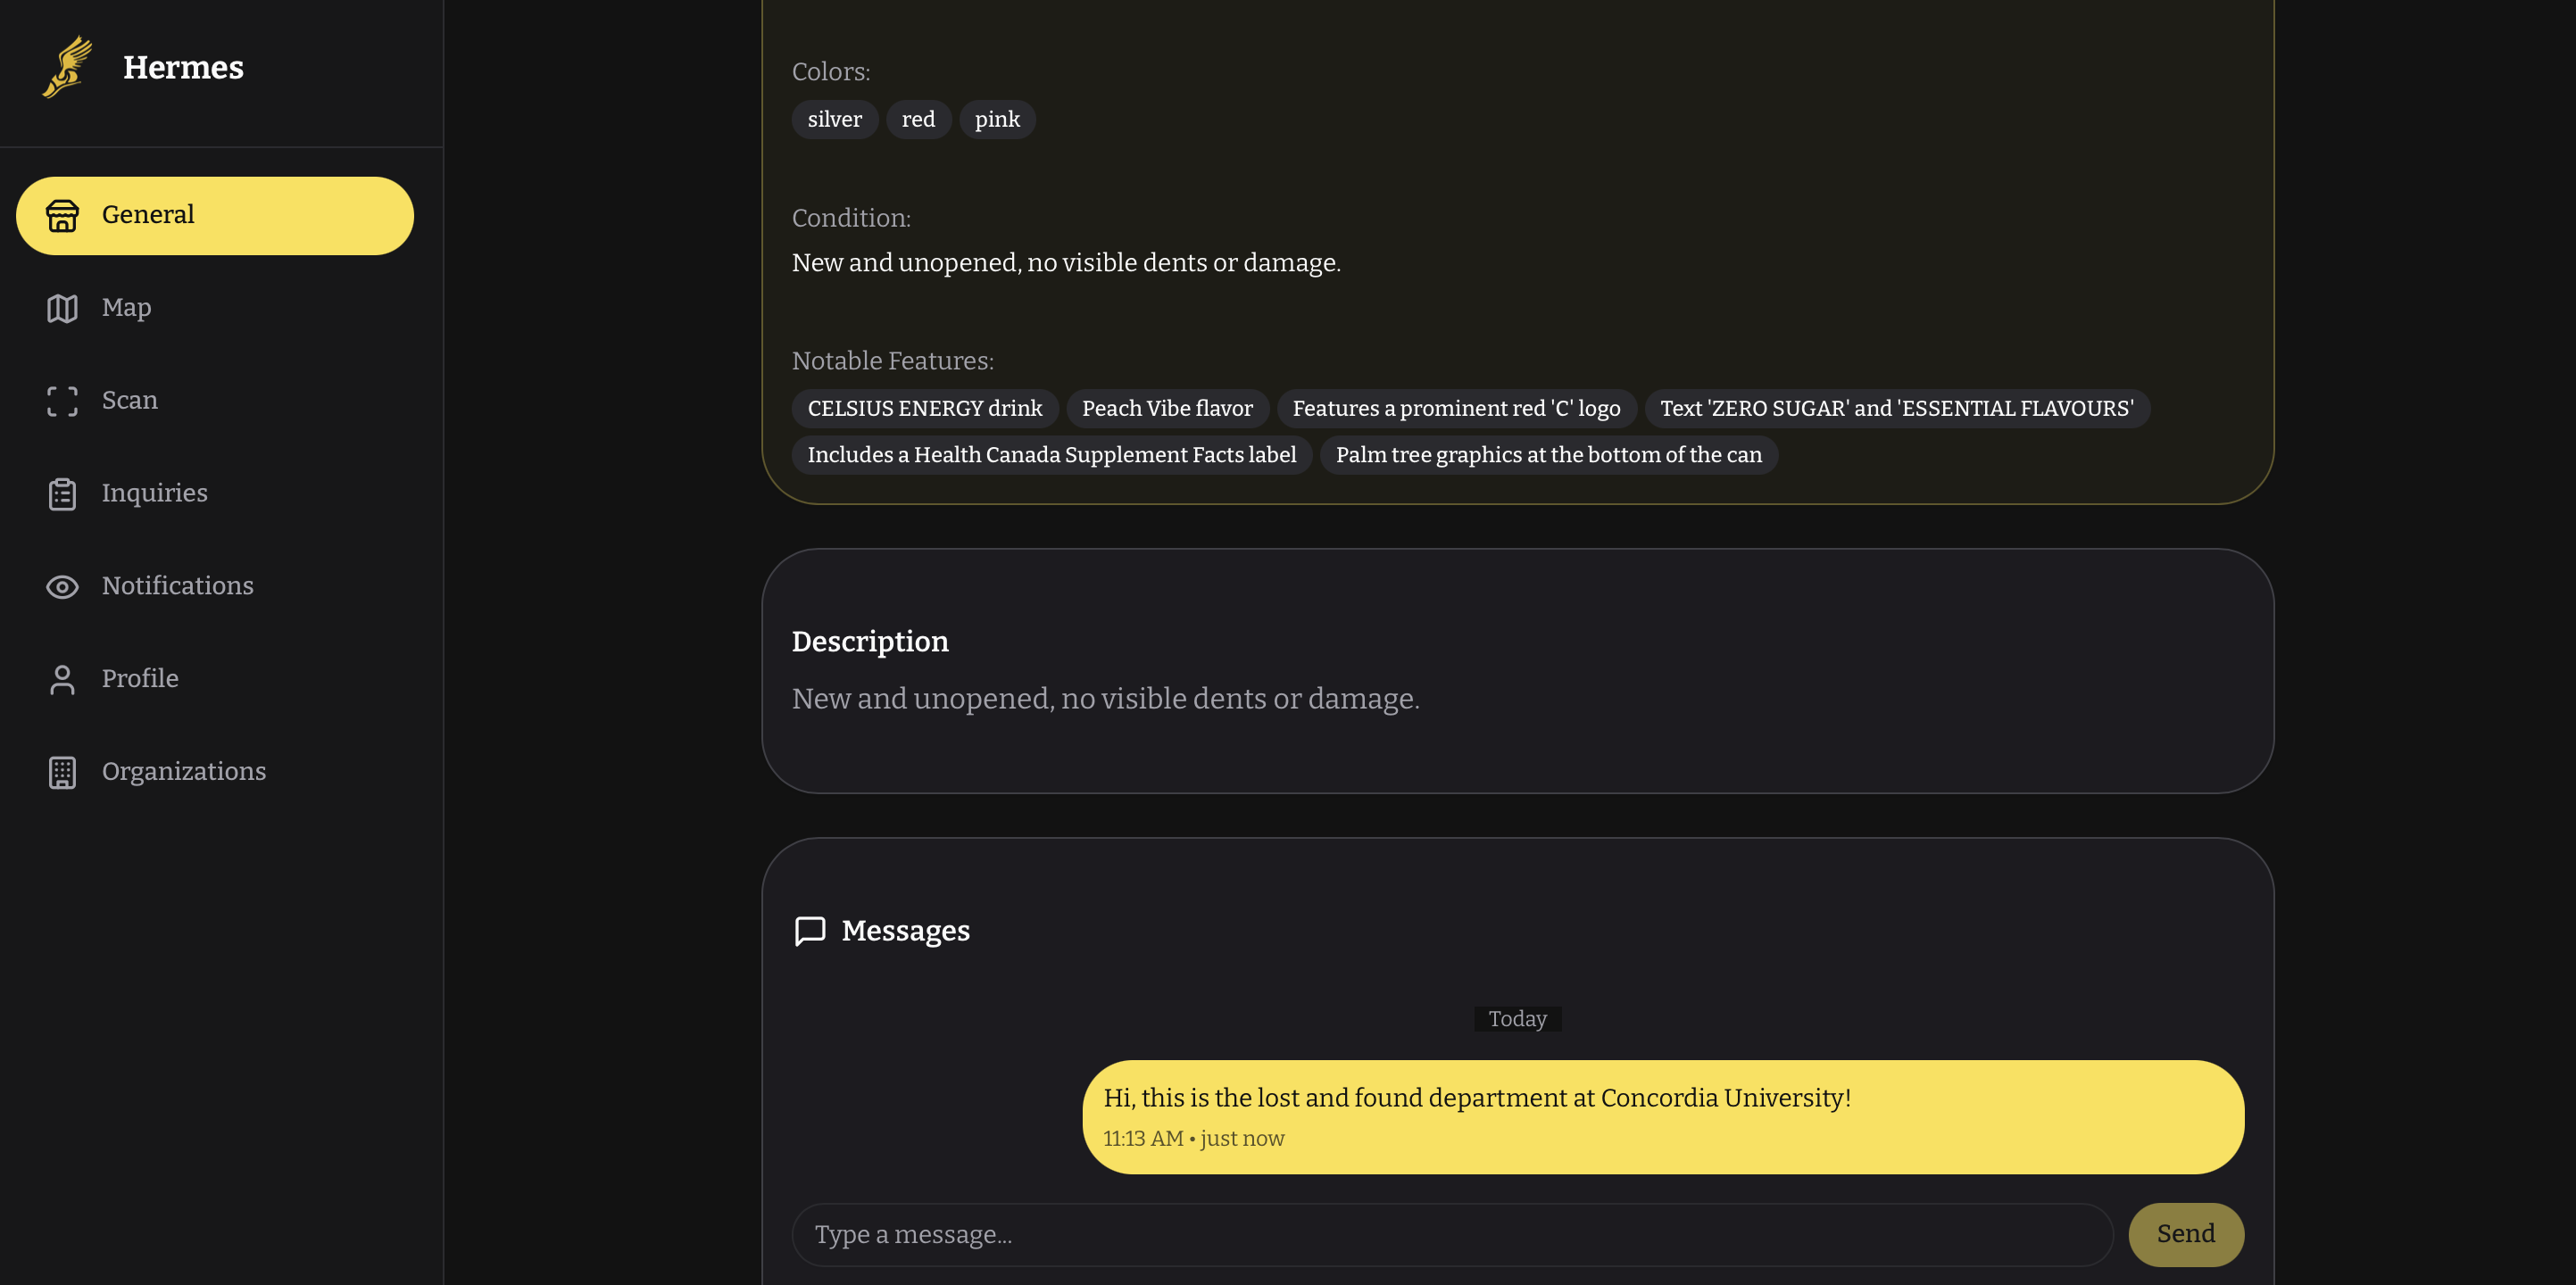Click the CELSIUS ENERGY drink tag
The width and height of the screenshot is (2576, 1285).
[924, 408]
